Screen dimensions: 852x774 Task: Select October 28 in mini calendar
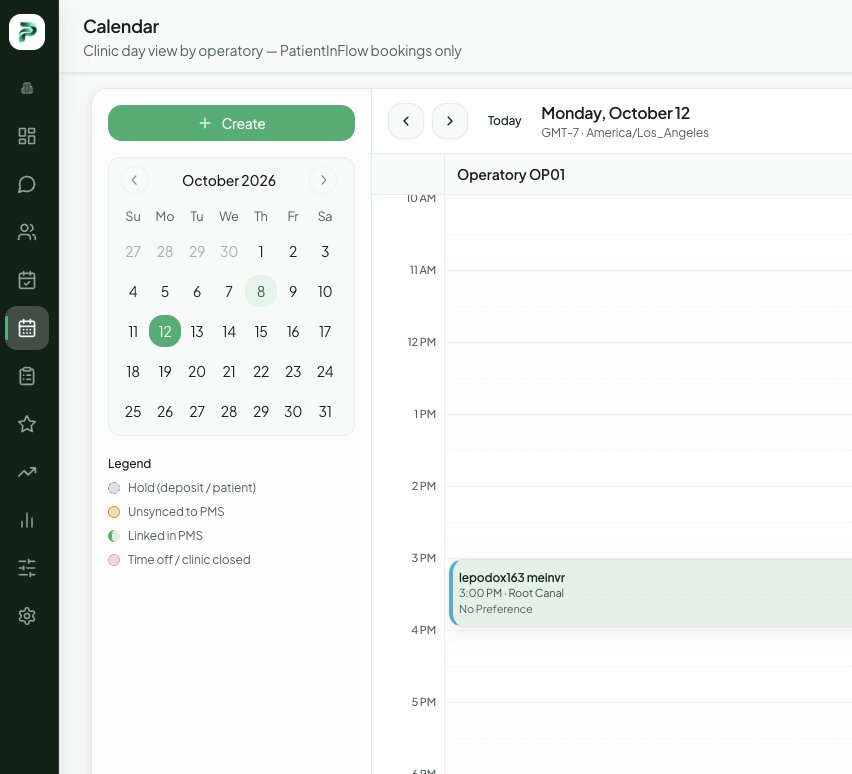229,411
